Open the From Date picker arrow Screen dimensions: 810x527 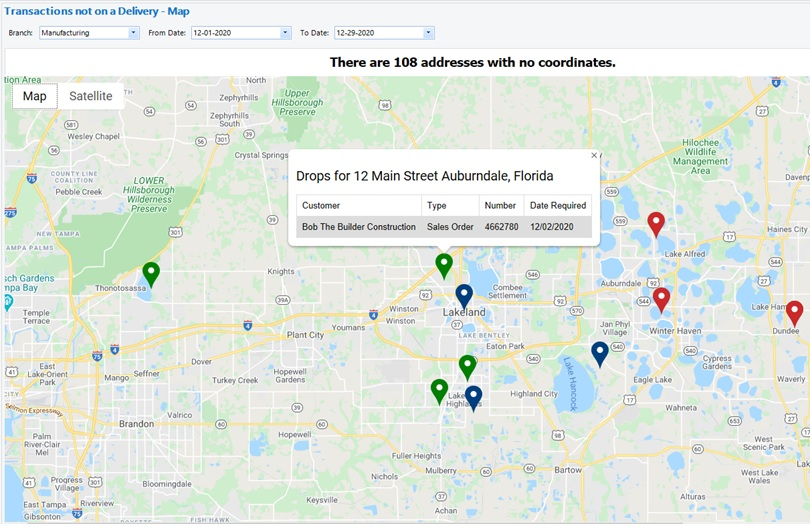pyautogui.click(x=285, y=33)
